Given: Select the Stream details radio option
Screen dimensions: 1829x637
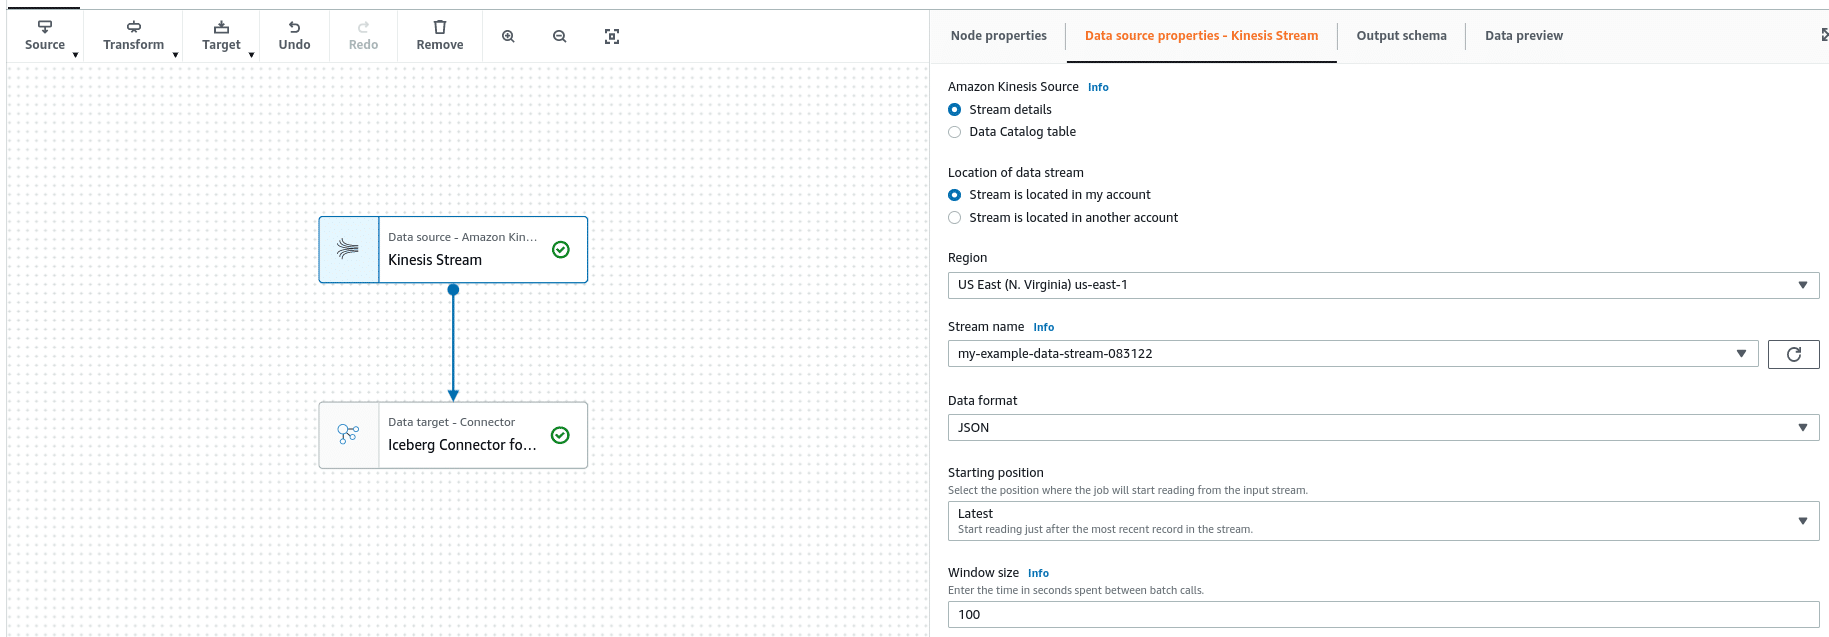Looking at the screenshot, I should (955, 110).
